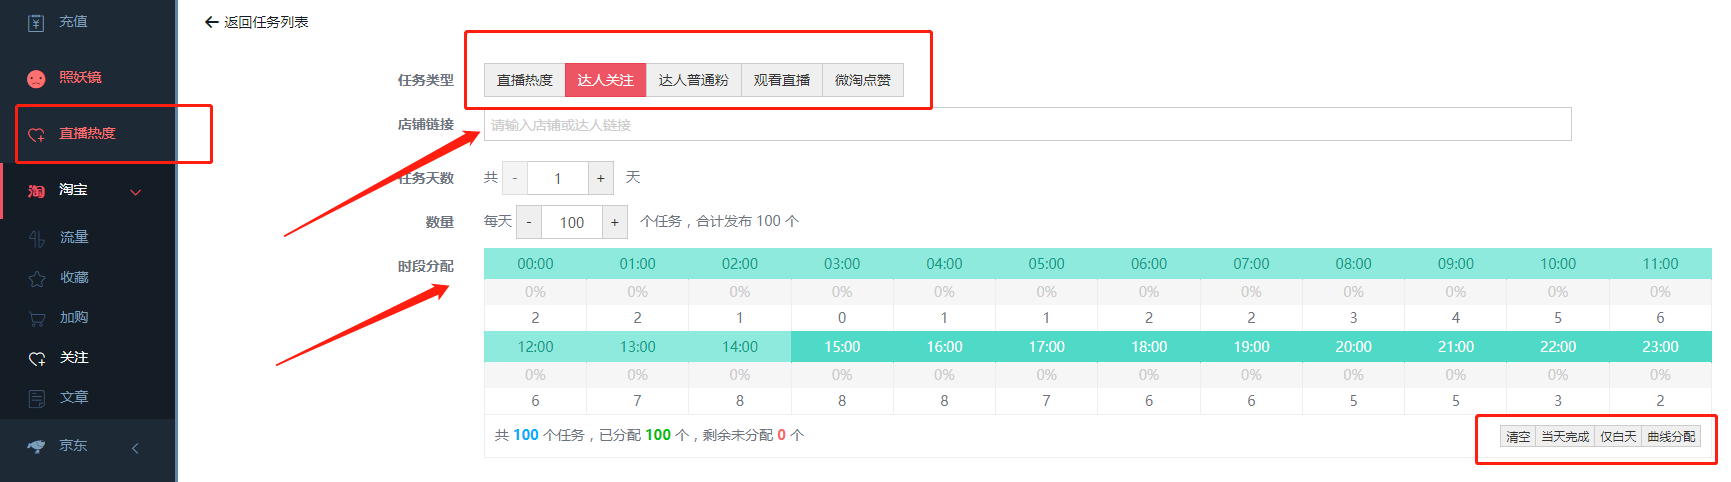1731x482 pixels.
Task: Select the 直播热度 task type option
Action: [x=524, y=80]
